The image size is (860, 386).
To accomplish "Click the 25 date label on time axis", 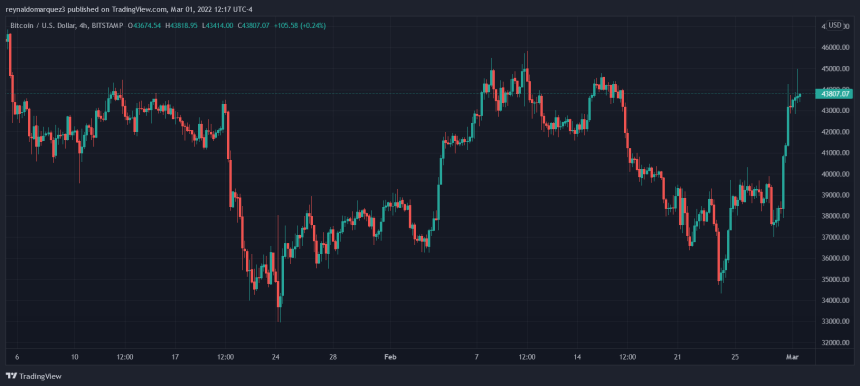I will 735,357.
